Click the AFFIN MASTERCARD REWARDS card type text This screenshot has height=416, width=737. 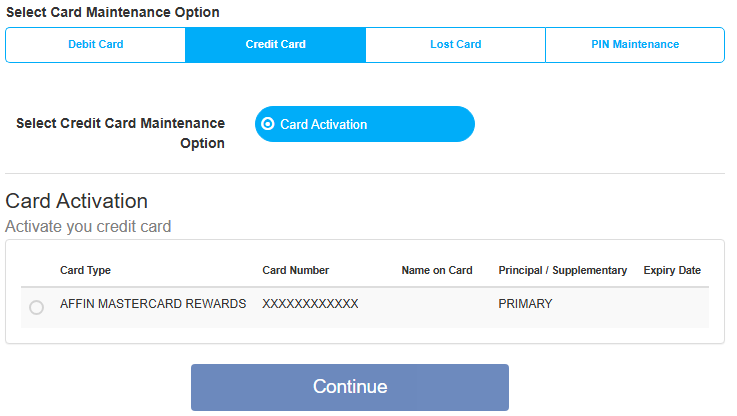(153, 304)
